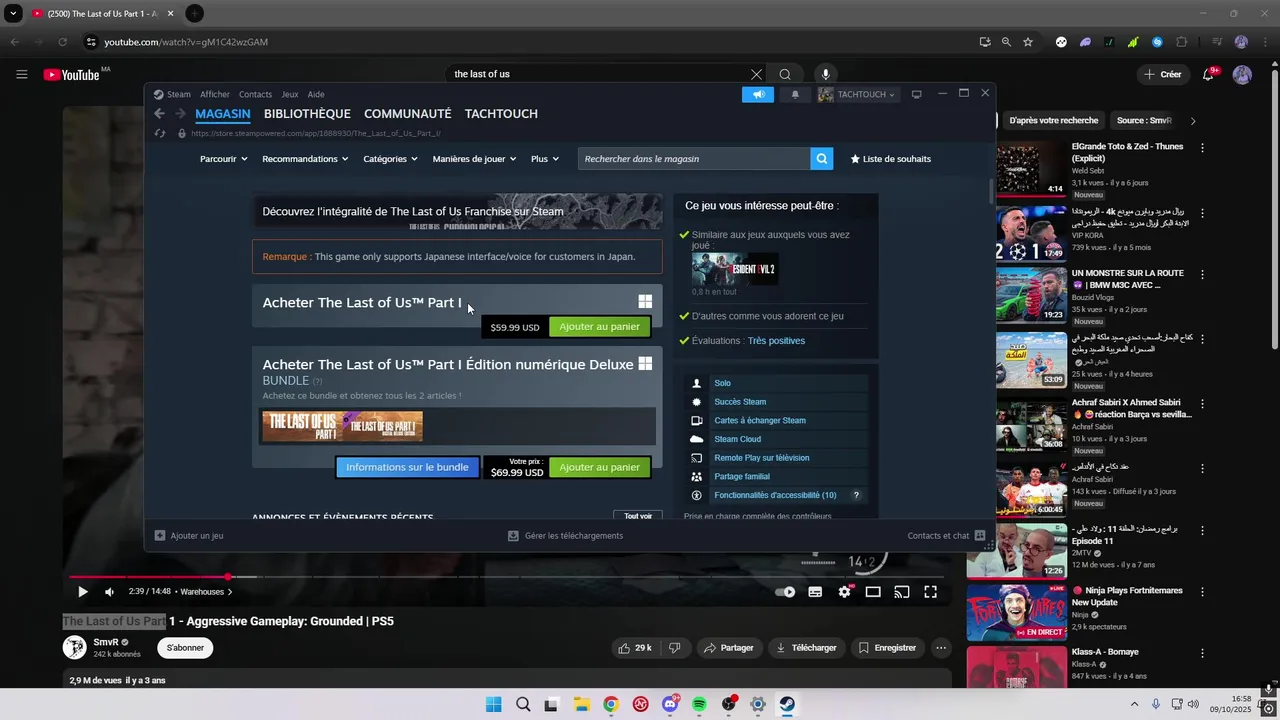The height and width of the screenshot is (720, 1280).
Task: Click the Steam store search field
Action: 694,159
